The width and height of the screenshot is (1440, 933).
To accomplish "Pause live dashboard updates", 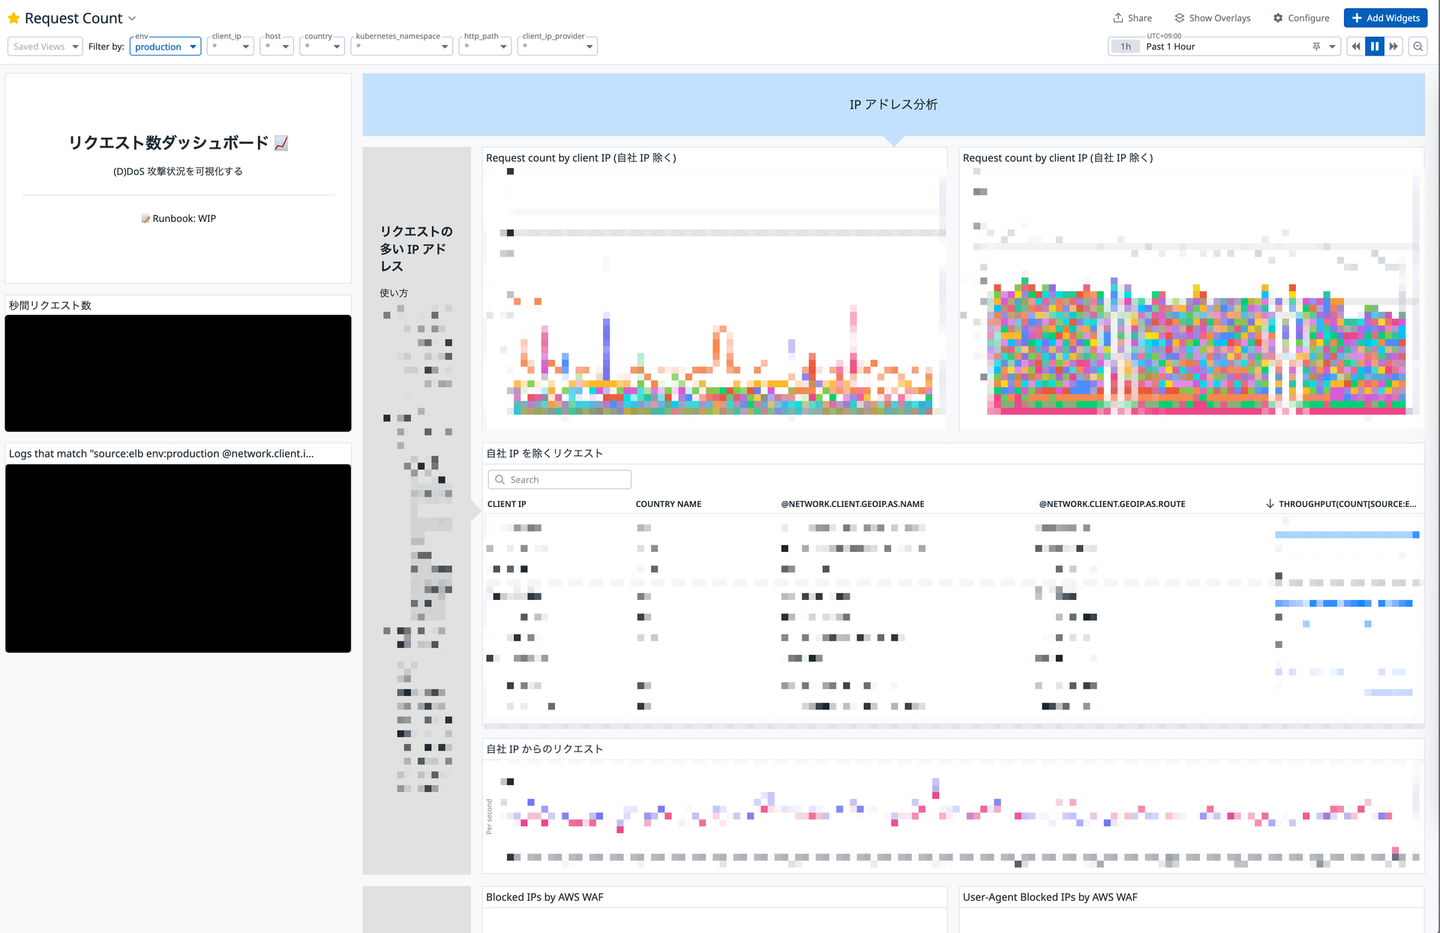I will (x=1375, y=46).
